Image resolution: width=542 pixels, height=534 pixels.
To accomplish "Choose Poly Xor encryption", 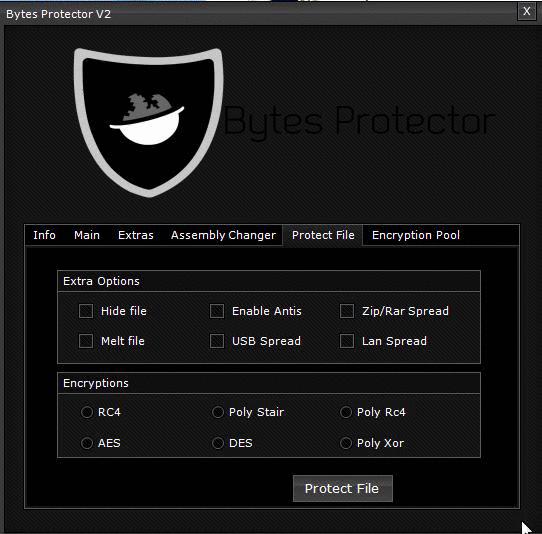I will pyautogui.click(x=346, y=443).
